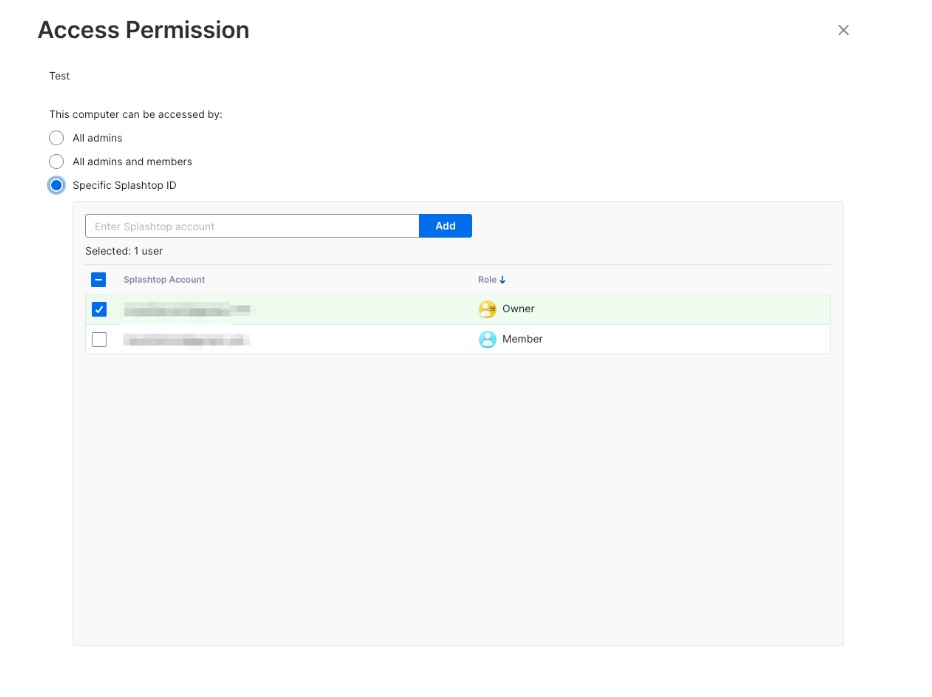
Task: Select the All admins radio option
Action: tap(56, 138)
